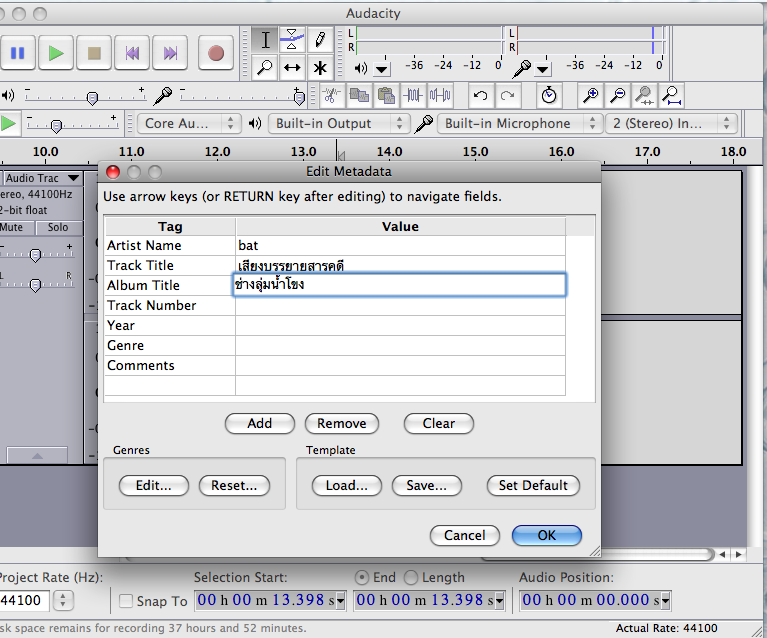This screenshot has height=638, width=767.
Task: Stop playback with the Stop button
Action: (94, 52)
